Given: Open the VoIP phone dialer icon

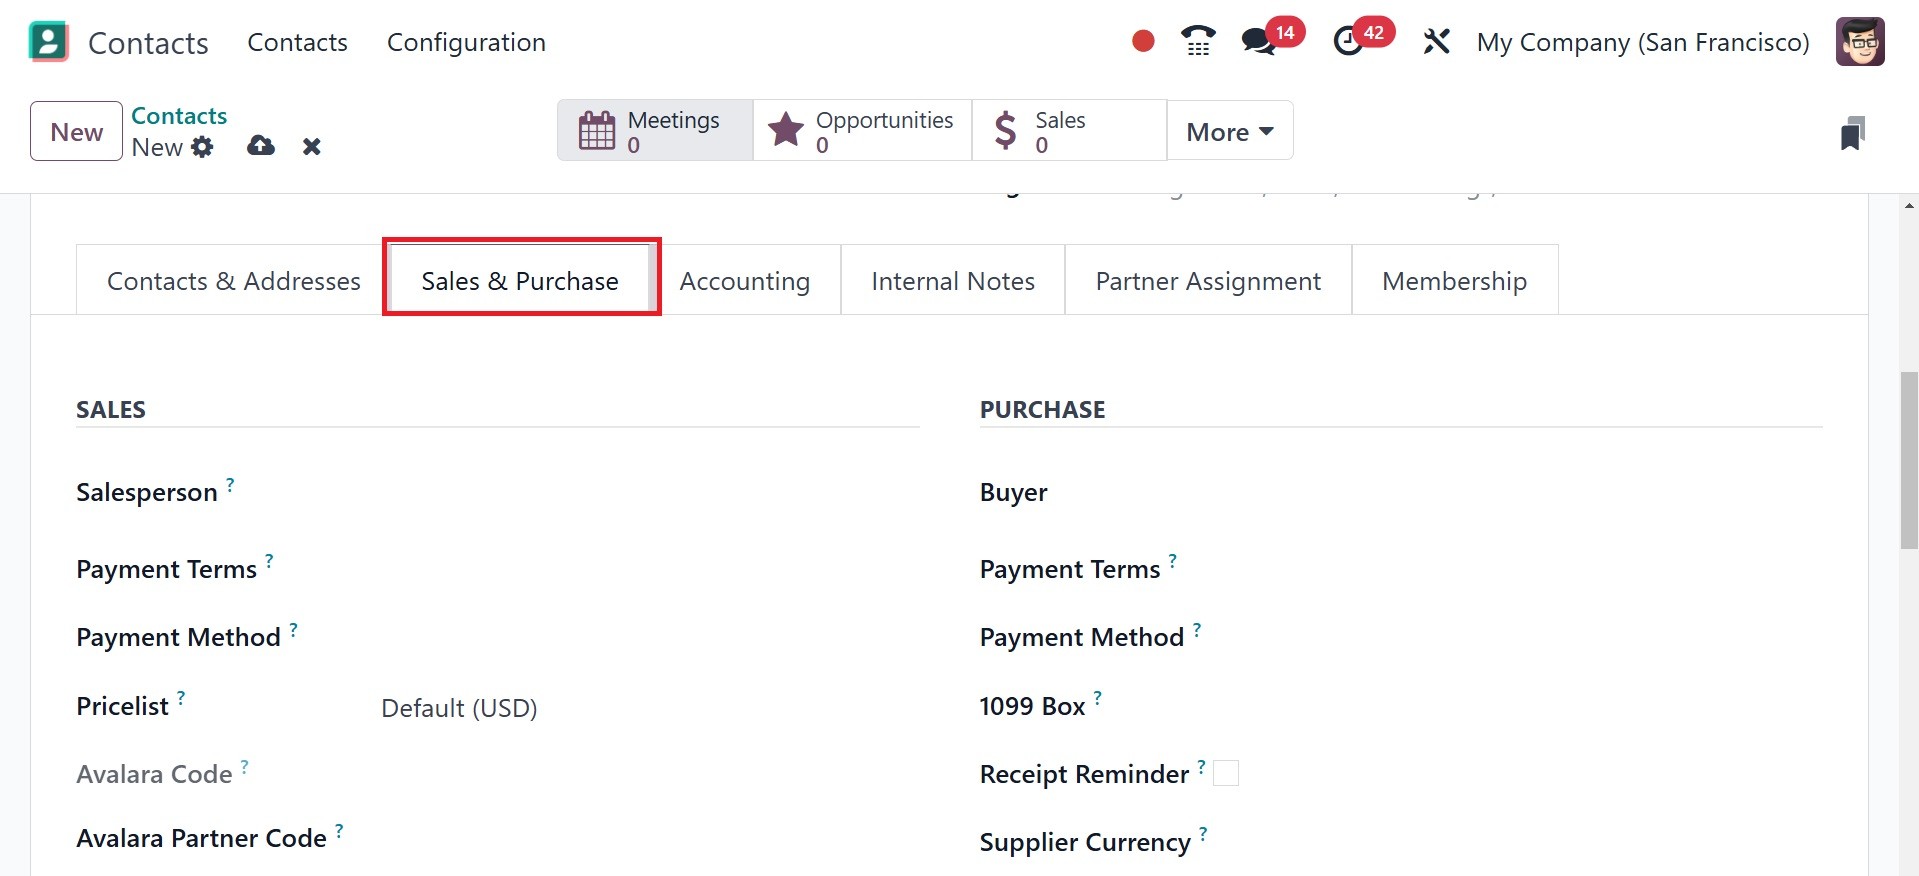Looking at the screenshot, I should click(x=1197, y=41).
